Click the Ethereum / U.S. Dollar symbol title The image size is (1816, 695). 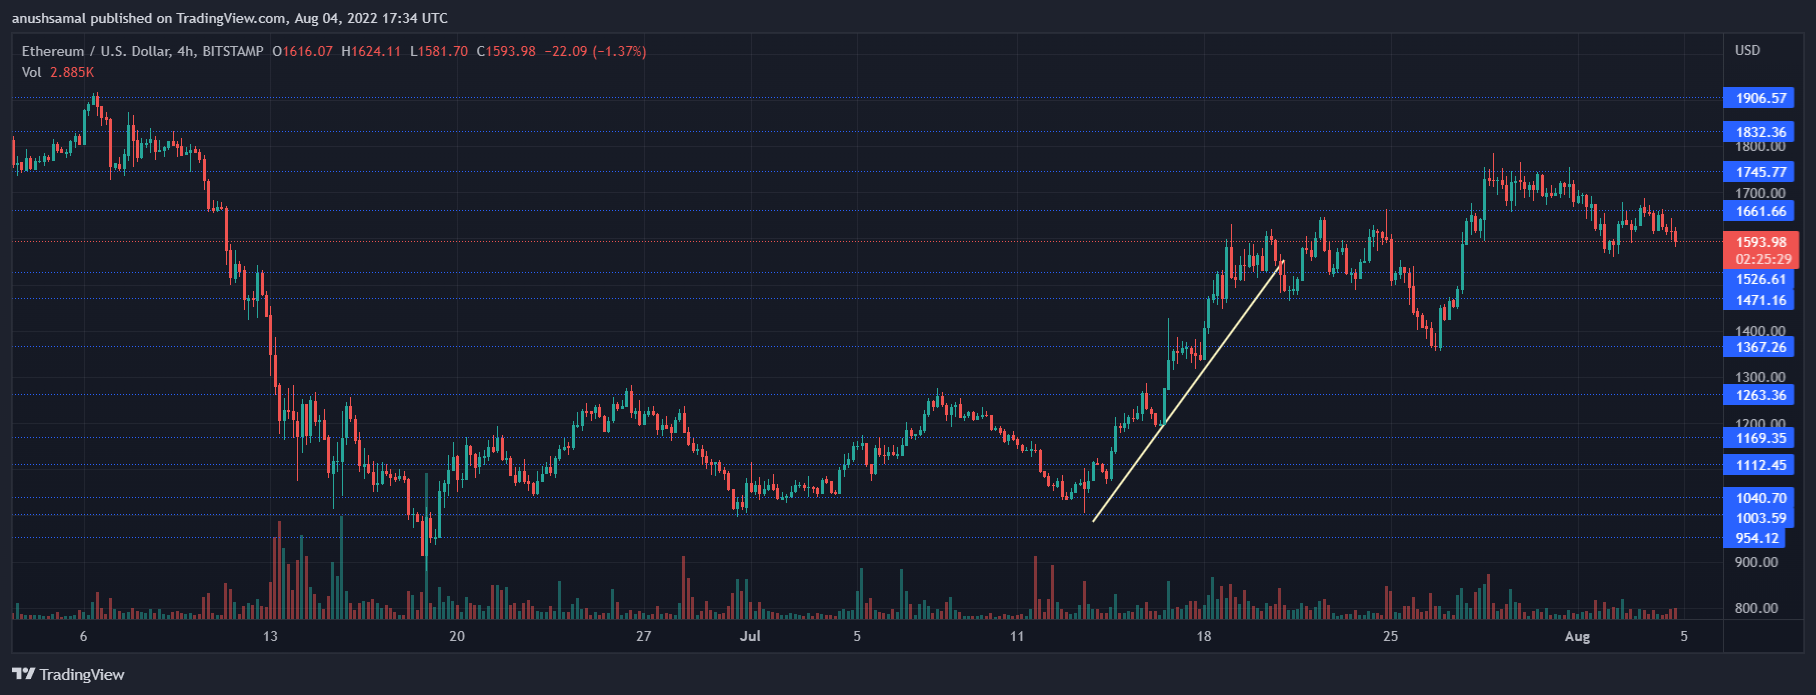coord(96,51)
